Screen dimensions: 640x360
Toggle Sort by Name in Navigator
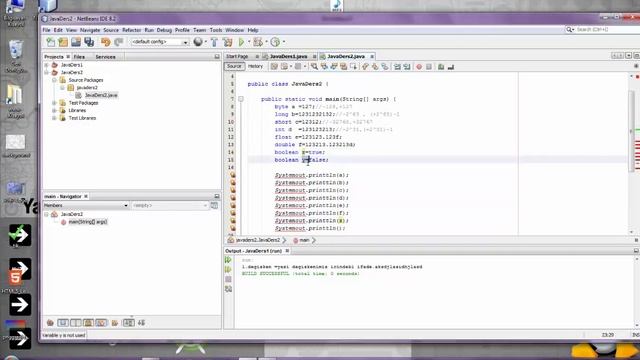coord(128,323)
